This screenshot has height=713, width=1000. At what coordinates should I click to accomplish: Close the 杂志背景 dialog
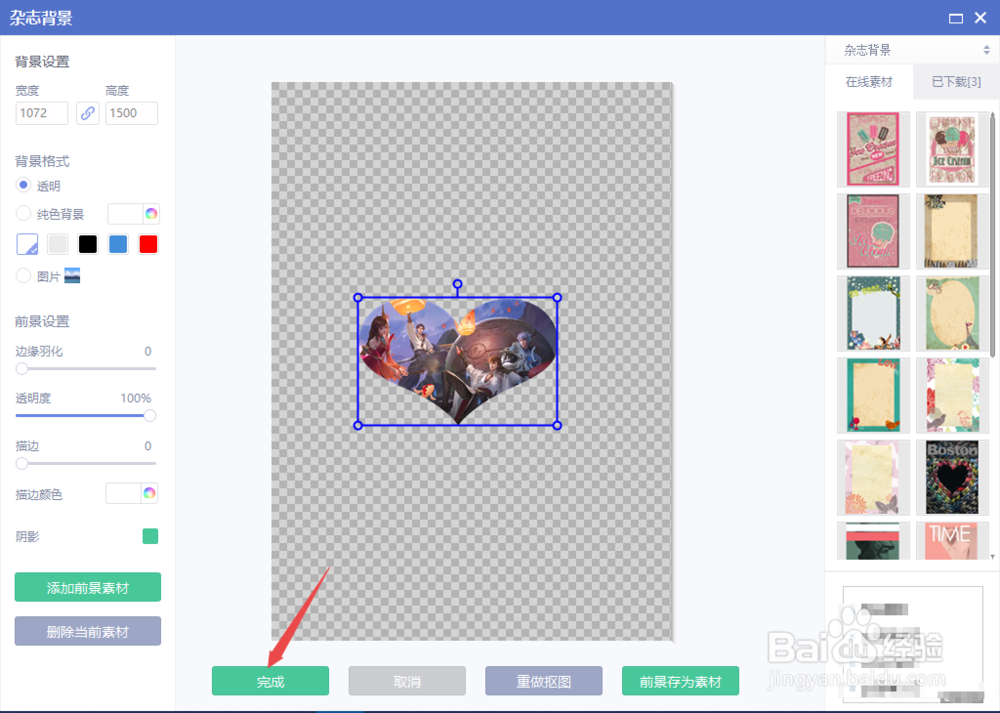pyautogui.click(x=981, y=18)
